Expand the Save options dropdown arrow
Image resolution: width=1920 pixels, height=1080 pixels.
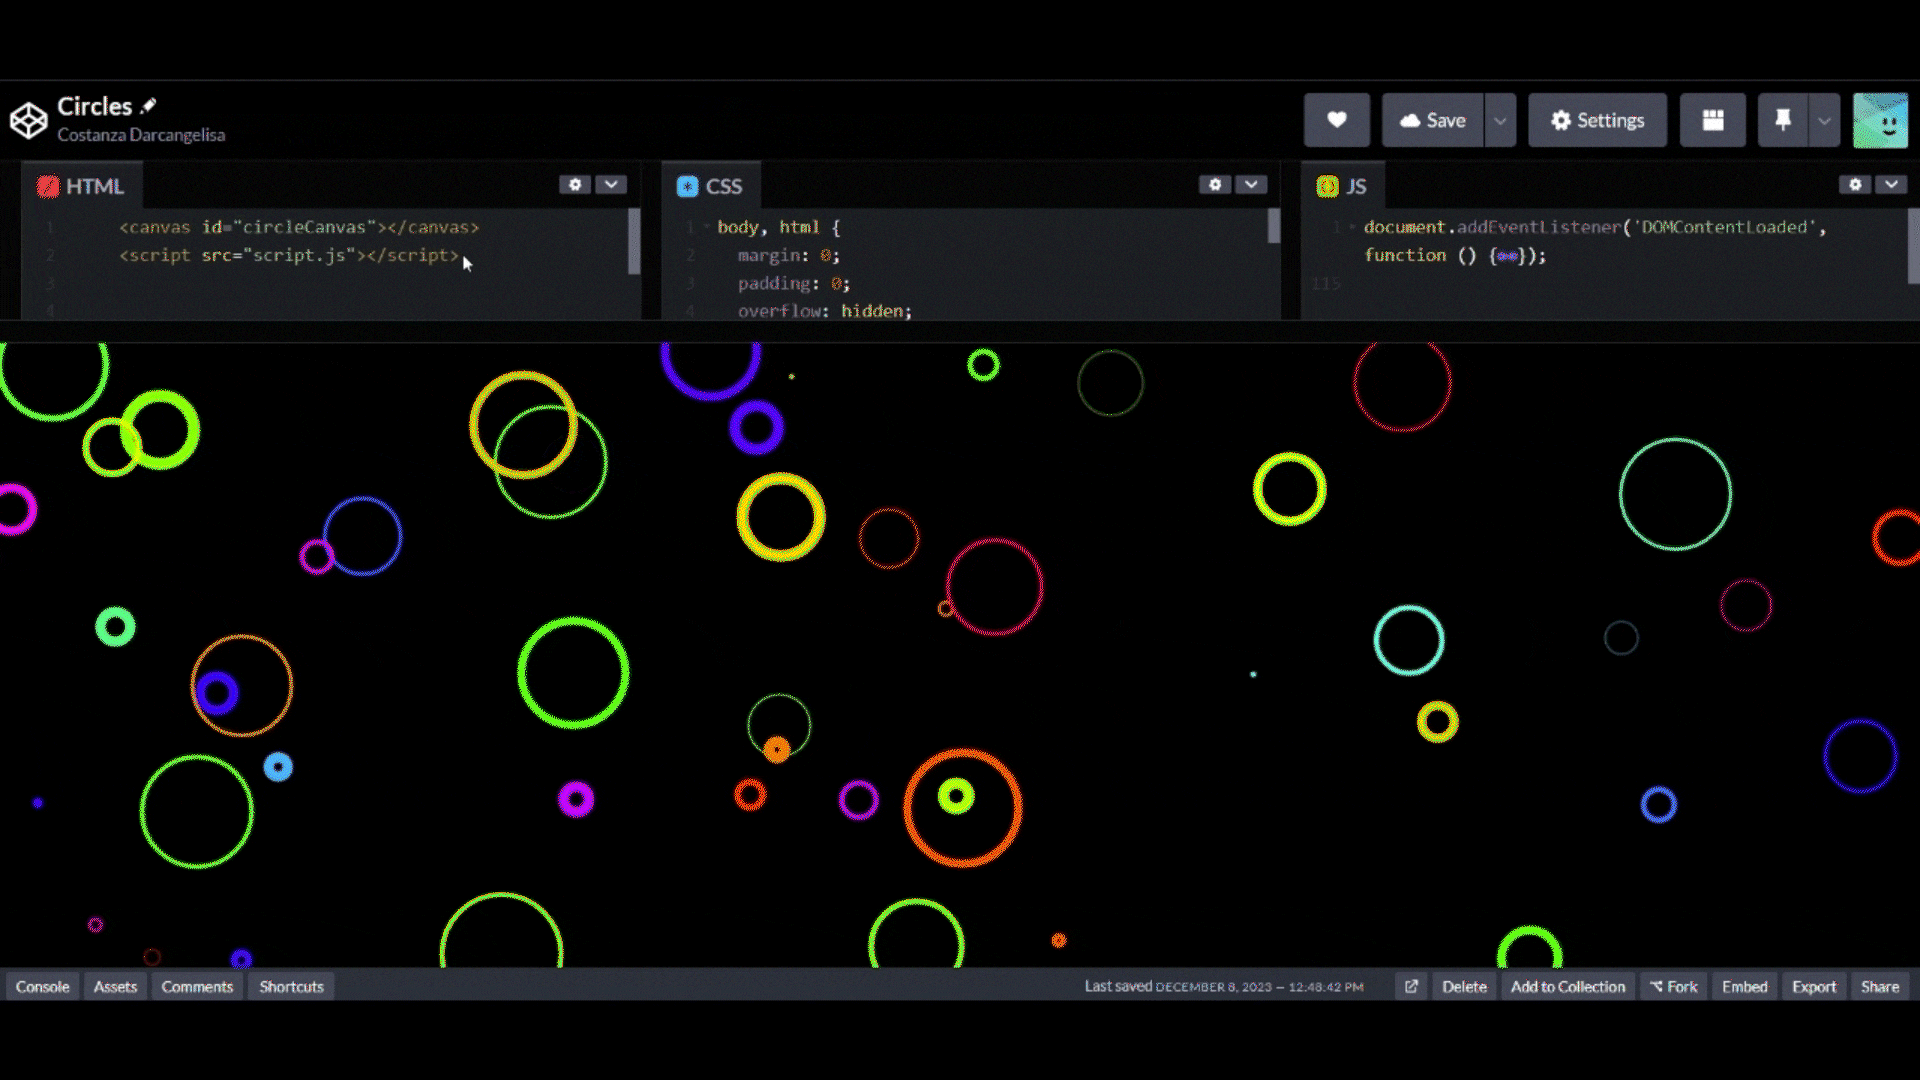1500,120
